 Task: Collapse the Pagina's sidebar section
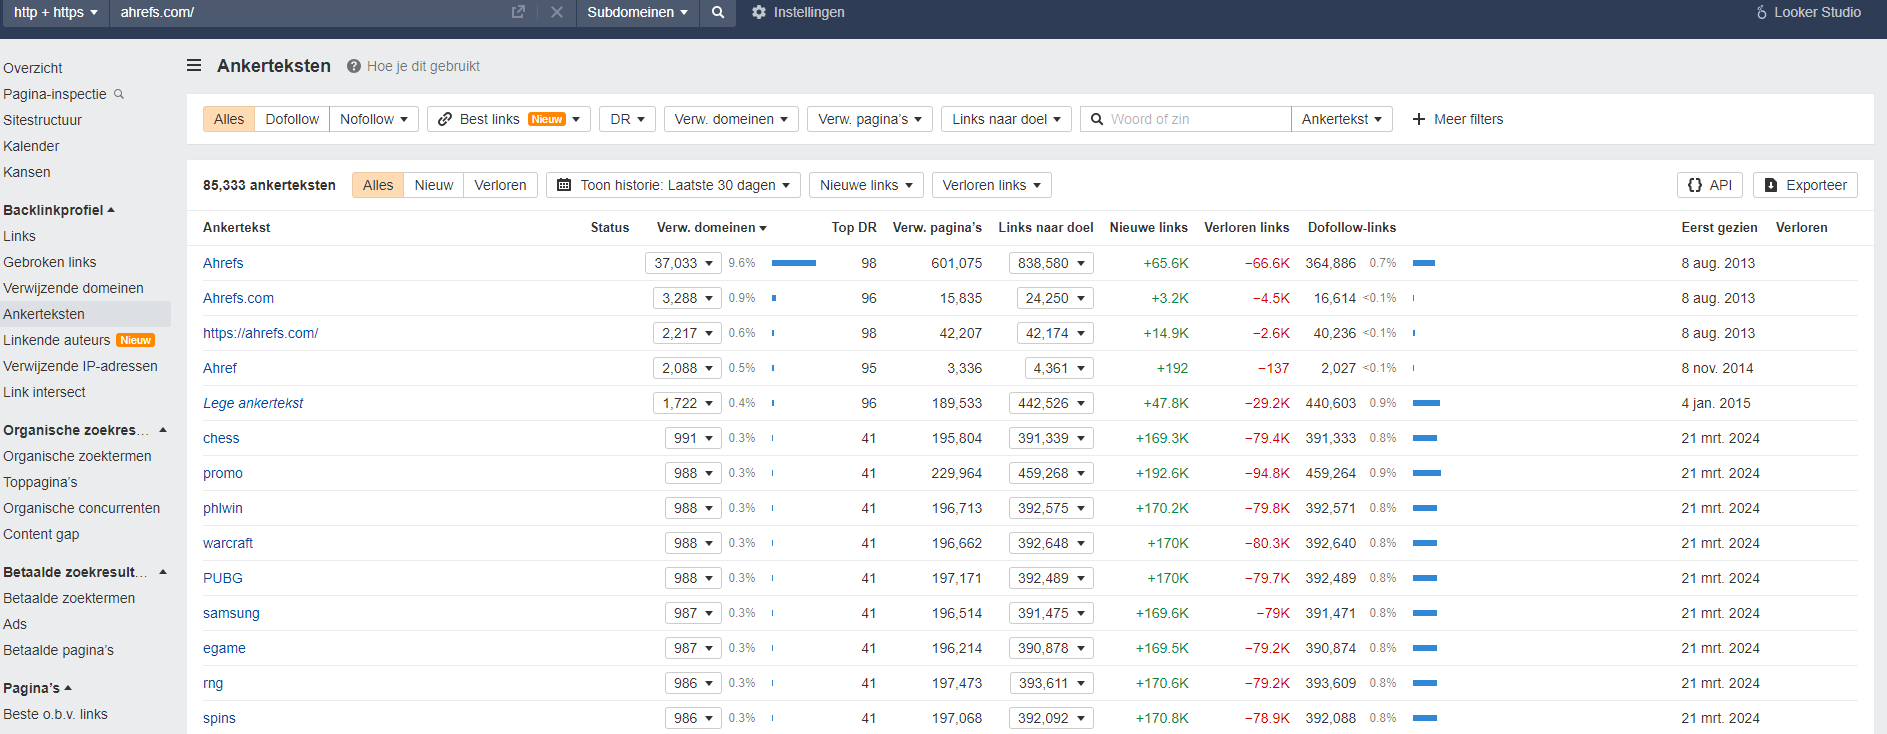37,688
